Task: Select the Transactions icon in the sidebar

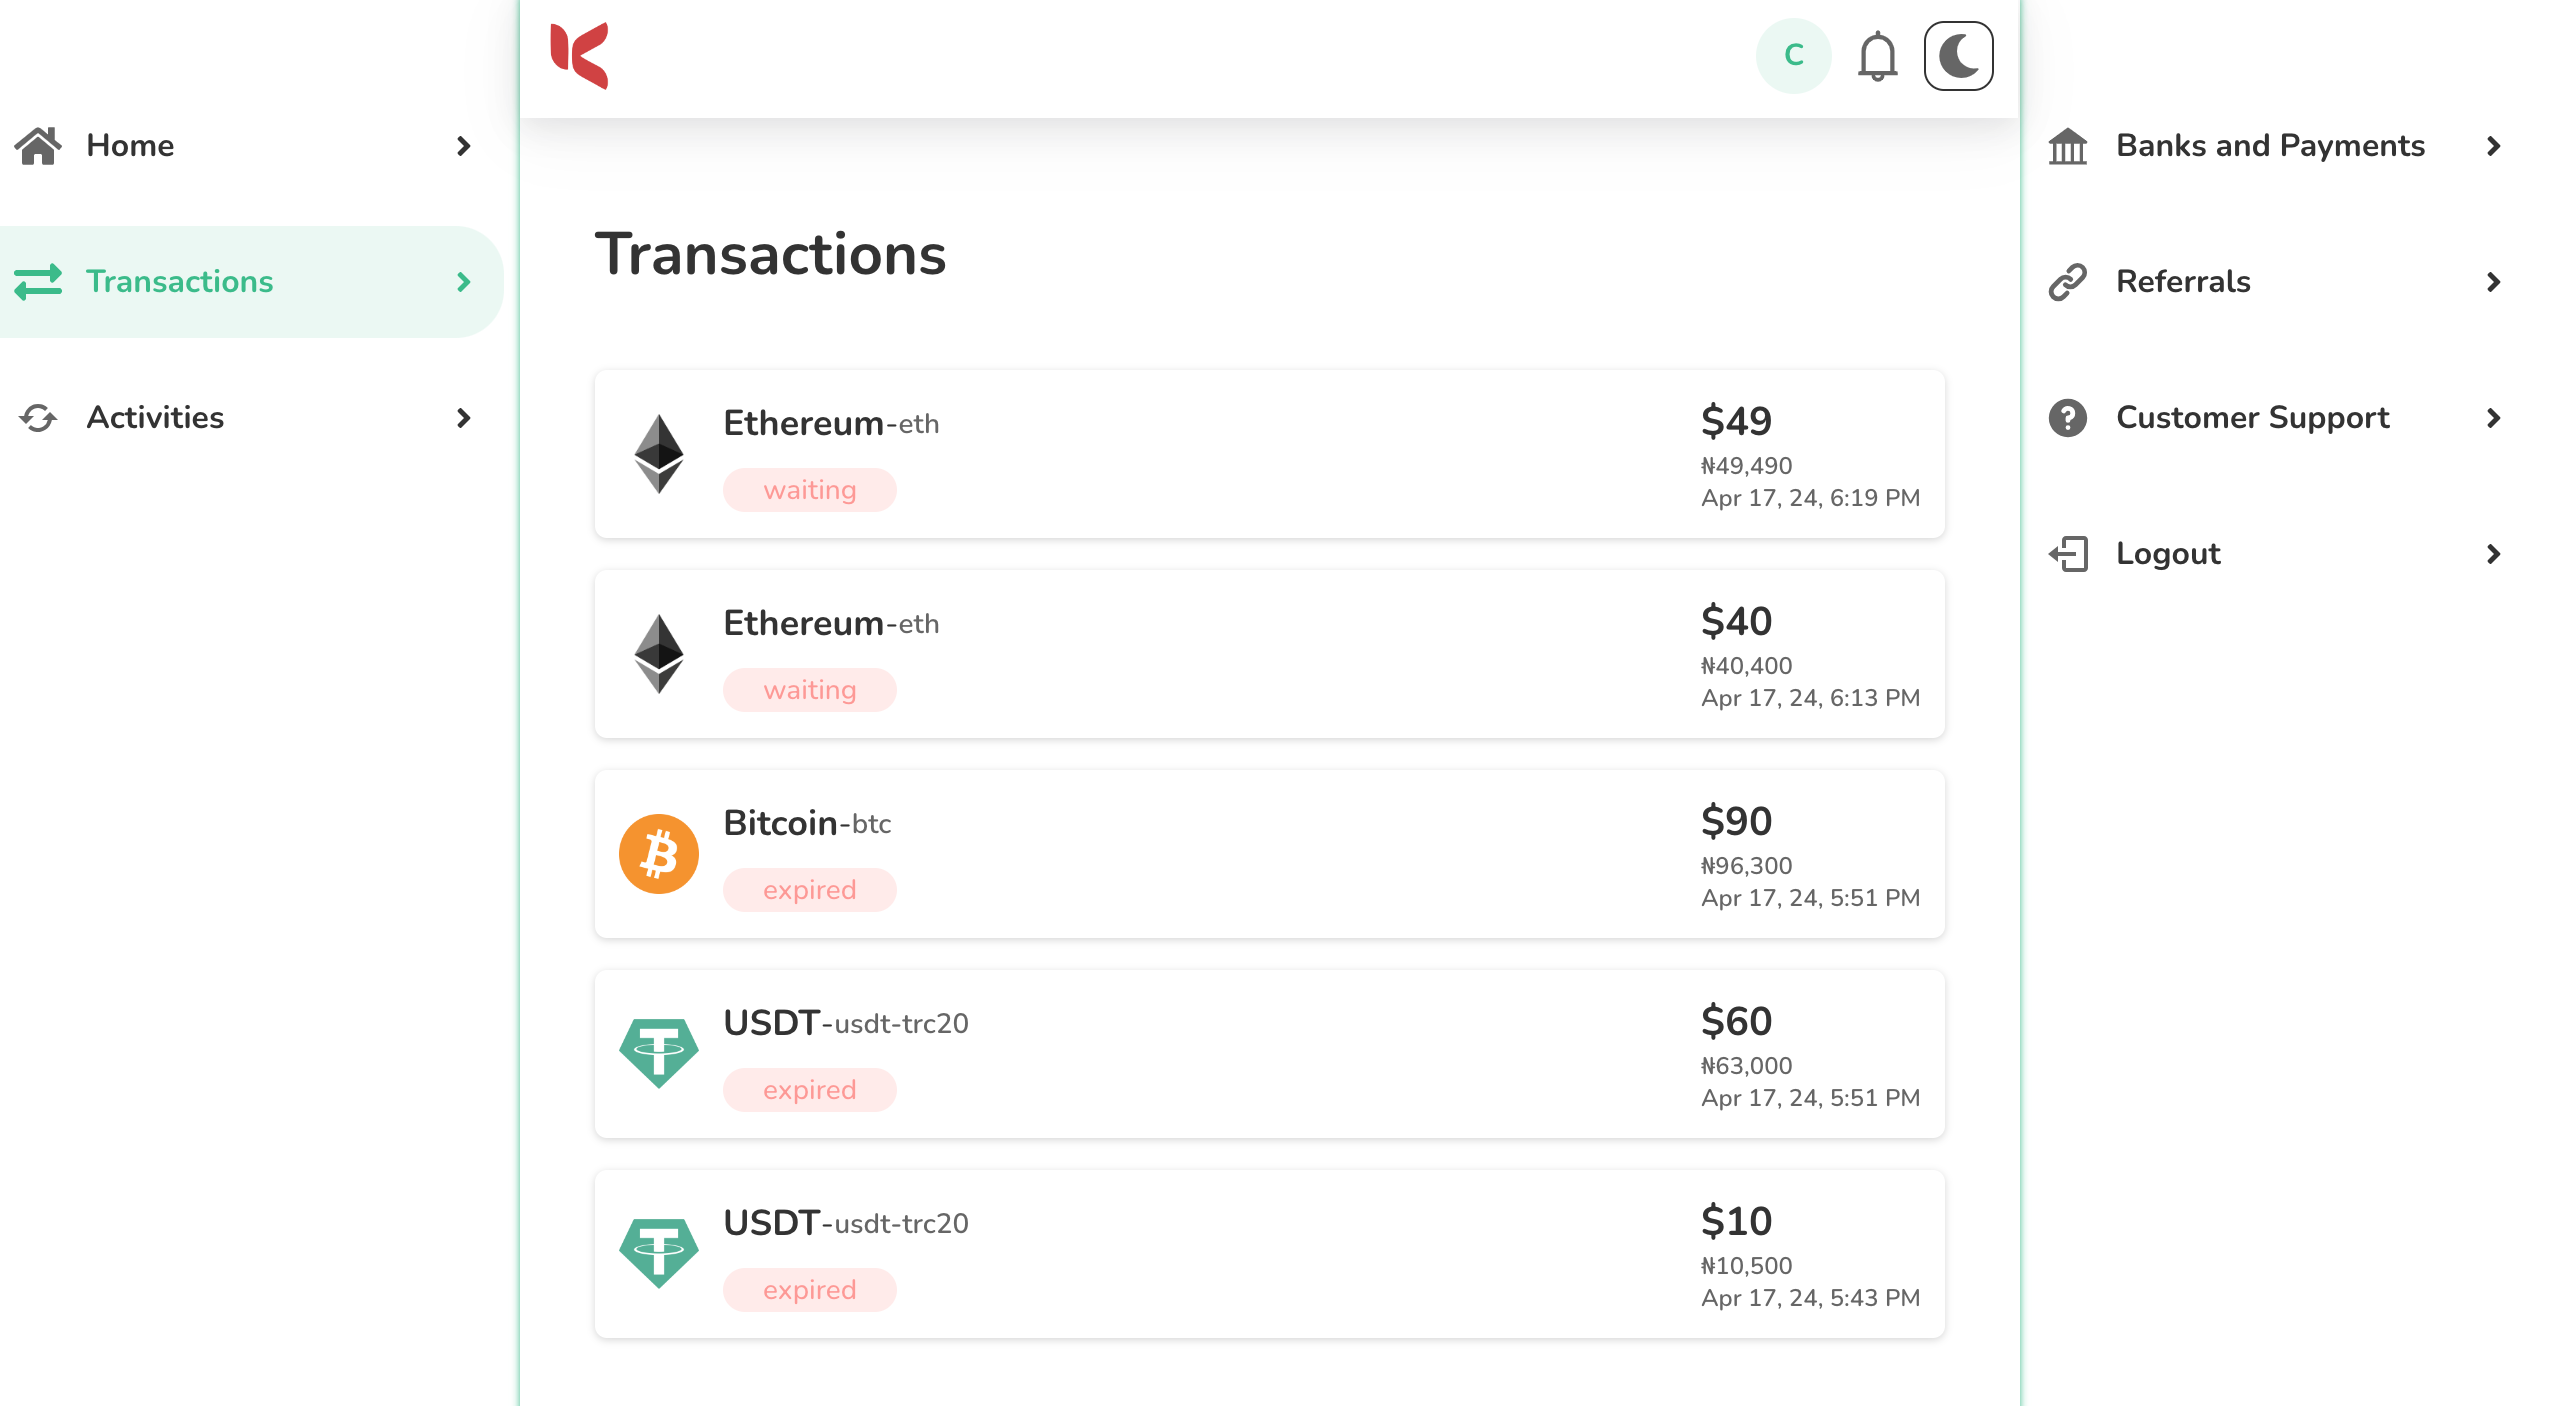Action: [38, 281]
